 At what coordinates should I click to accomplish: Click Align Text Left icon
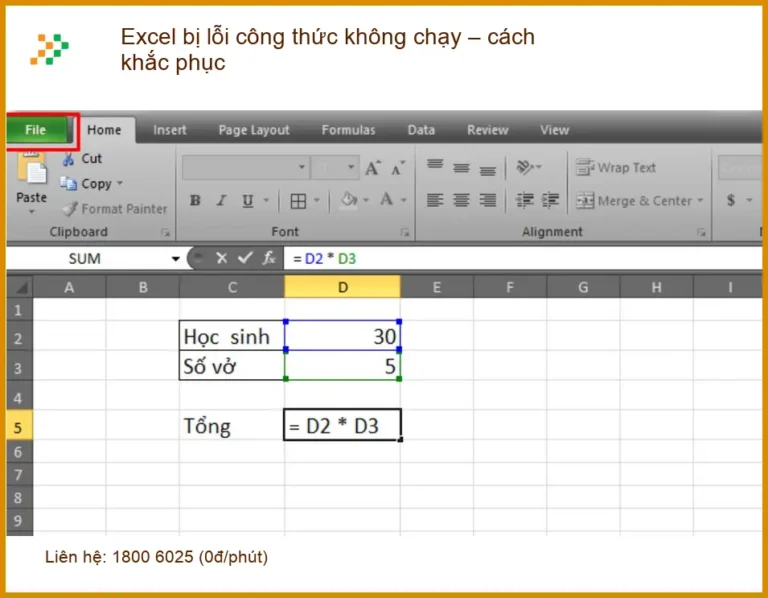435,200
